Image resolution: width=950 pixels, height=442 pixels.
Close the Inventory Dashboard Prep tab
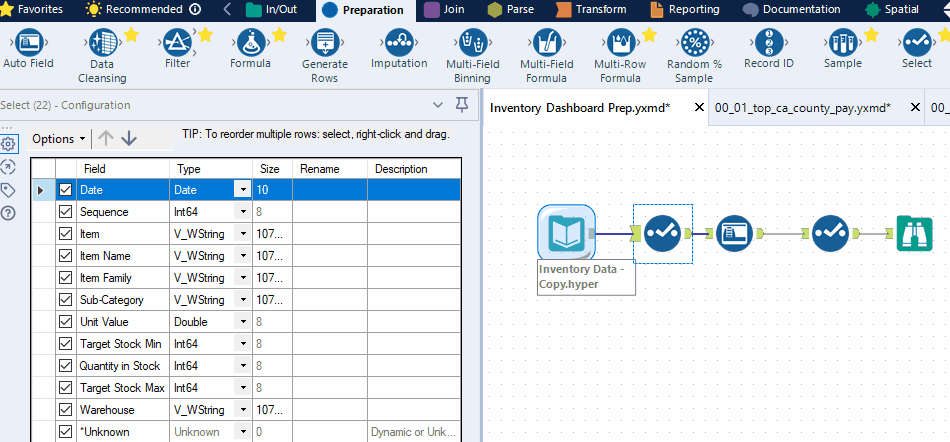[699, 107]
